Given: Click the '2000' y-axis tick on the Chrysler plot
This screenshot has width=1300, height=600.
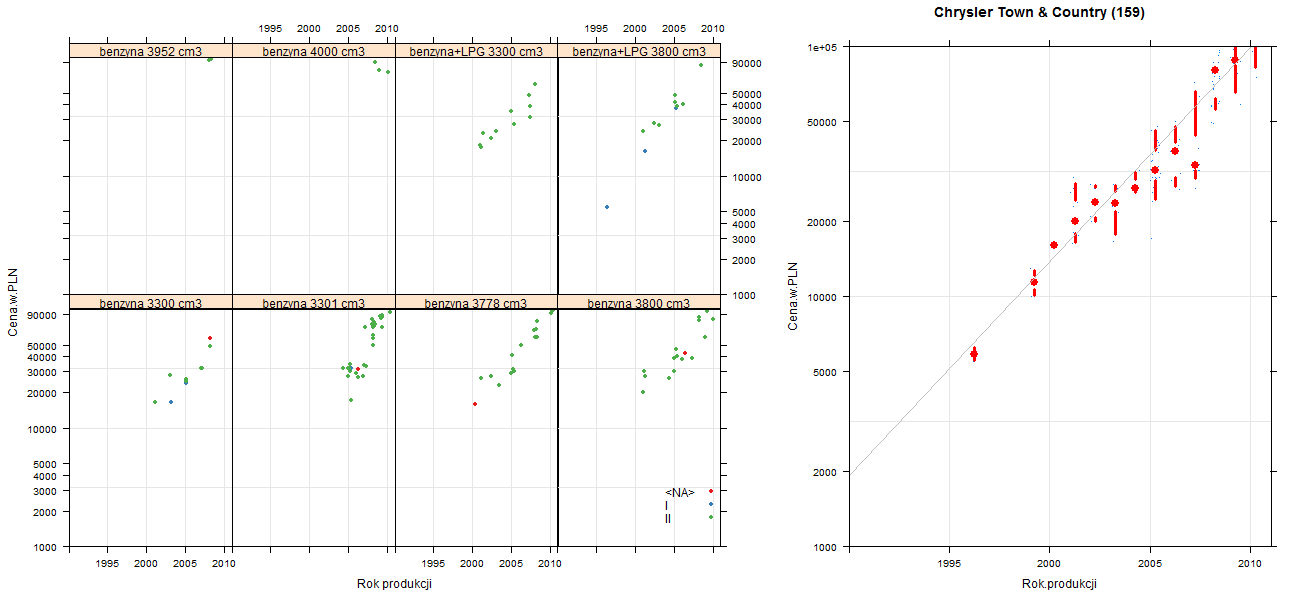Looking at the screenshot, I should point(827,471).
